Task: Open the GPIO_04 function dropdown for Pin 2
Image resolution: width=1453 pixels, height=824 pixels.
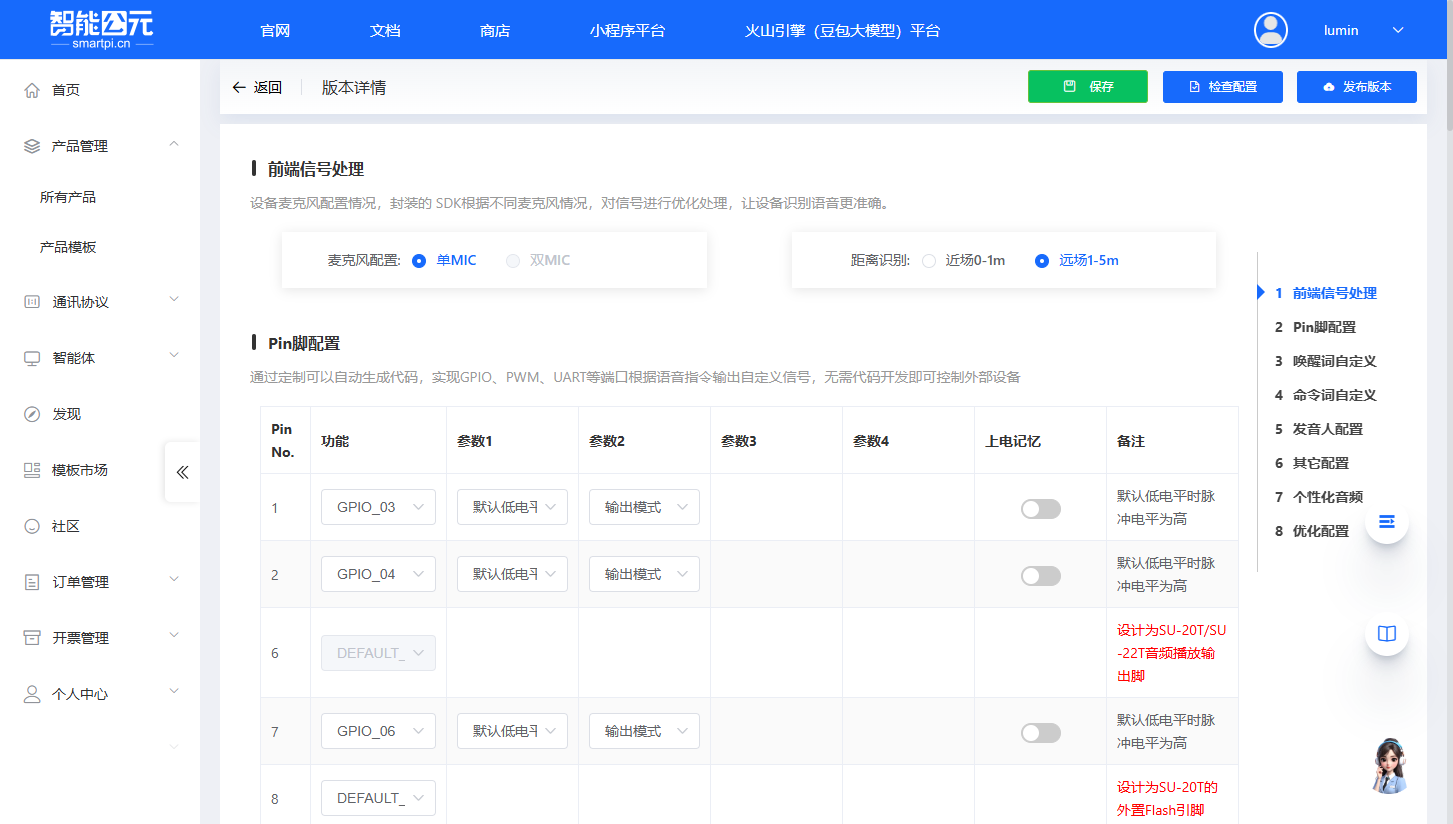Action: pos(378,573)
